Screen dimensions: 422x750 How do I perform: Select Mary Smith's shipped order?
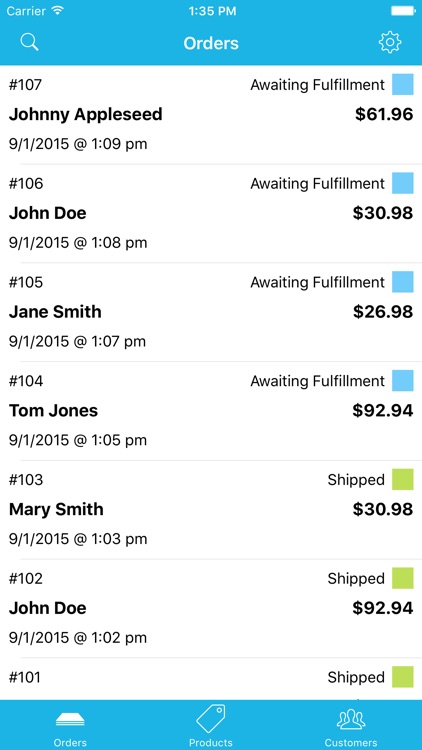211,510
